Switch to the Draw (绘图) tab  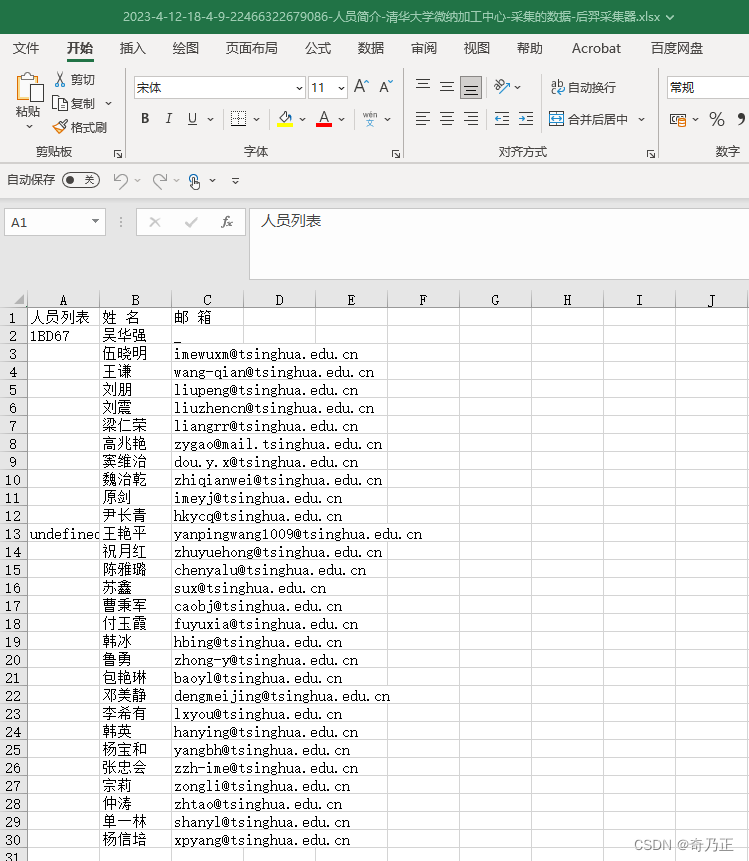pyautogui.click(x=185, y=48)
